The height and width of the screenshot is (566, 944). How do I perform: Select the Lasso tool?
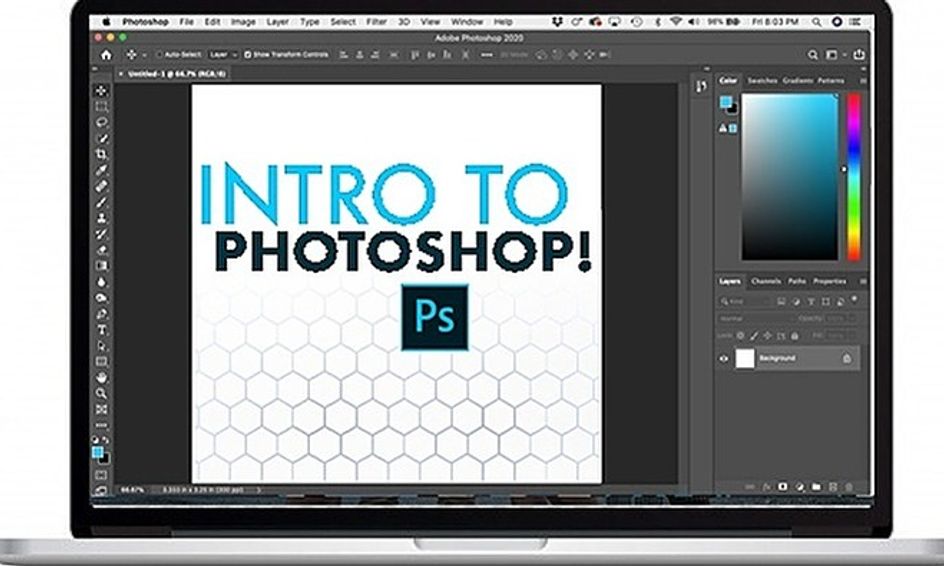[101, 122]
